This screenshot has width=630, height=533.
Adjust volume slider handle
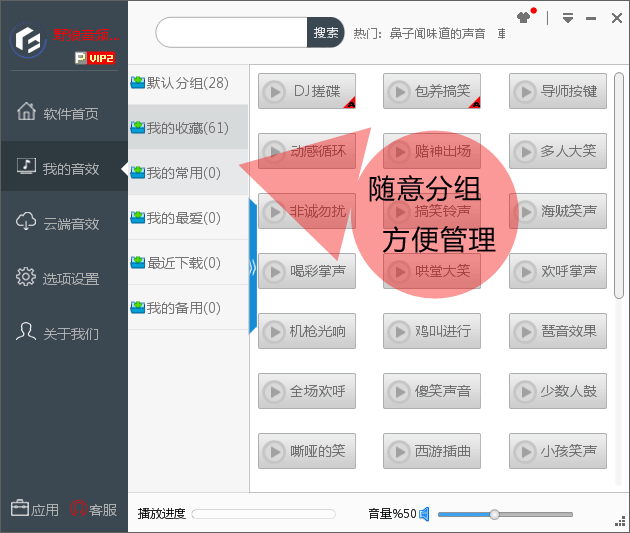(x=495, y=514)
